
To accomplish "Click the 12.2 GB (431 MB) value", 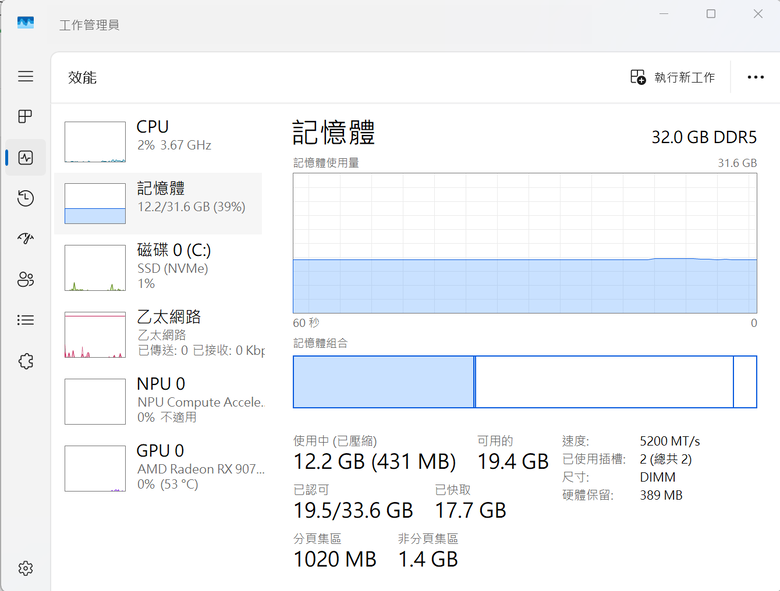I will point(375,462).
